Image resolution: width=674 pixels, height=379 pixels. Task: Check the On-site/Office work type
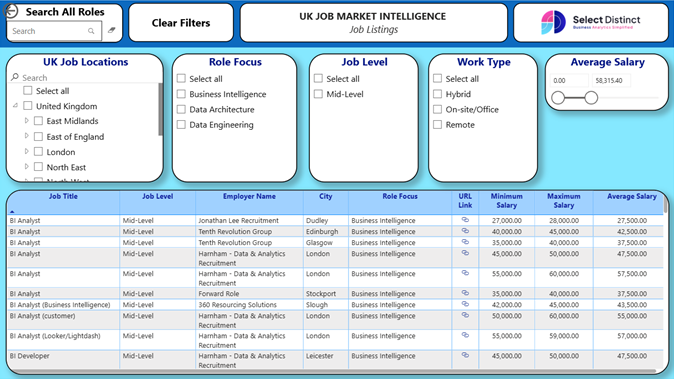438,109
